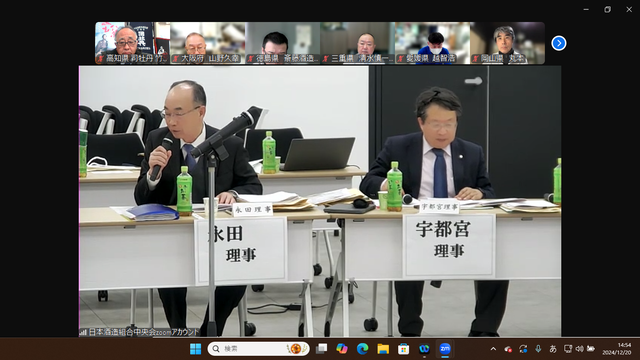Viewport: 640px width, 360px height.
Task: Open the clock showing 14:54 2024/12/20
Action: 616,349
